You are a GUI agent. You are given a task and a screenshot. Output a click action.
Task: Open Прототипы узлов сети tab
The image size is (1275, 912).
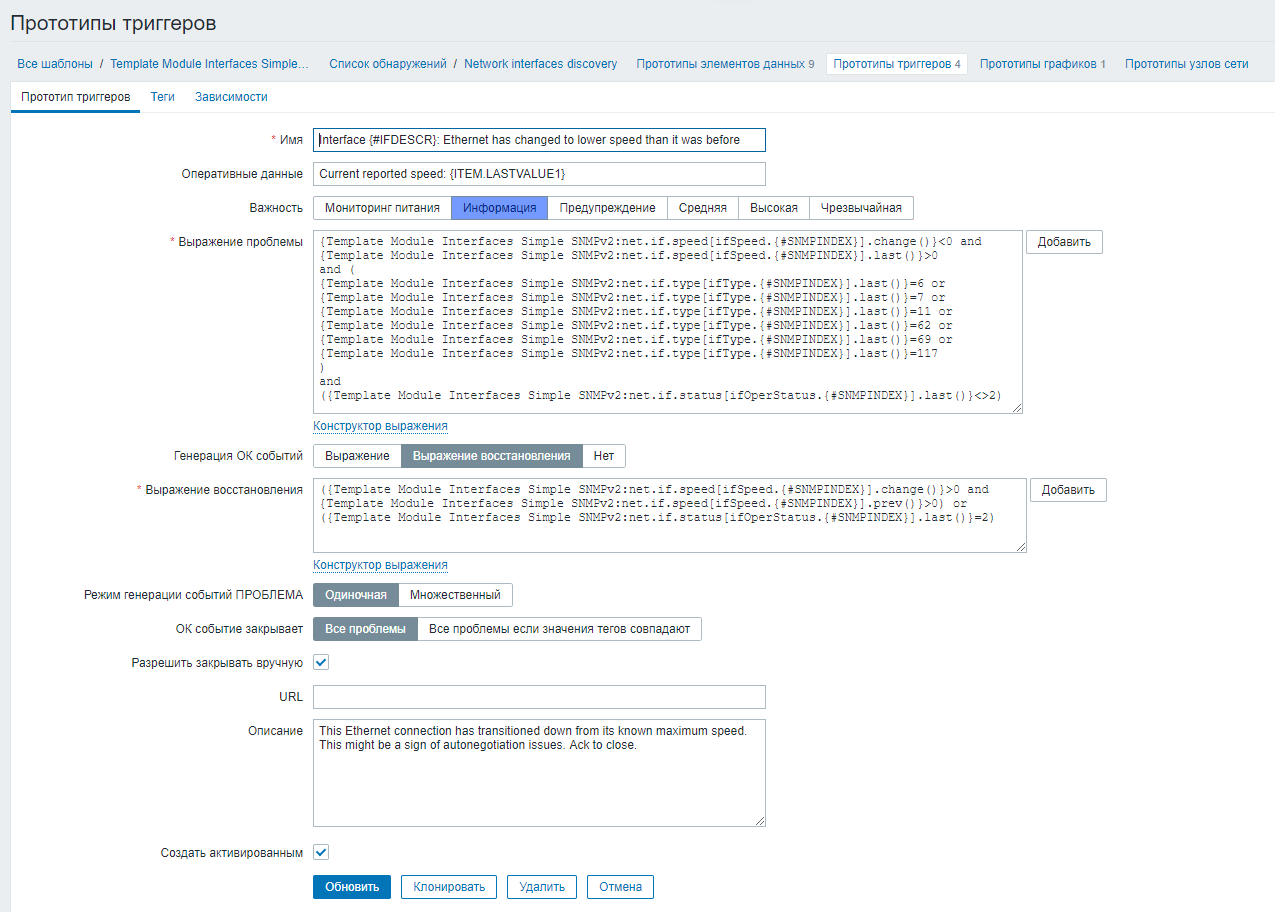[x=1186, y=64]
